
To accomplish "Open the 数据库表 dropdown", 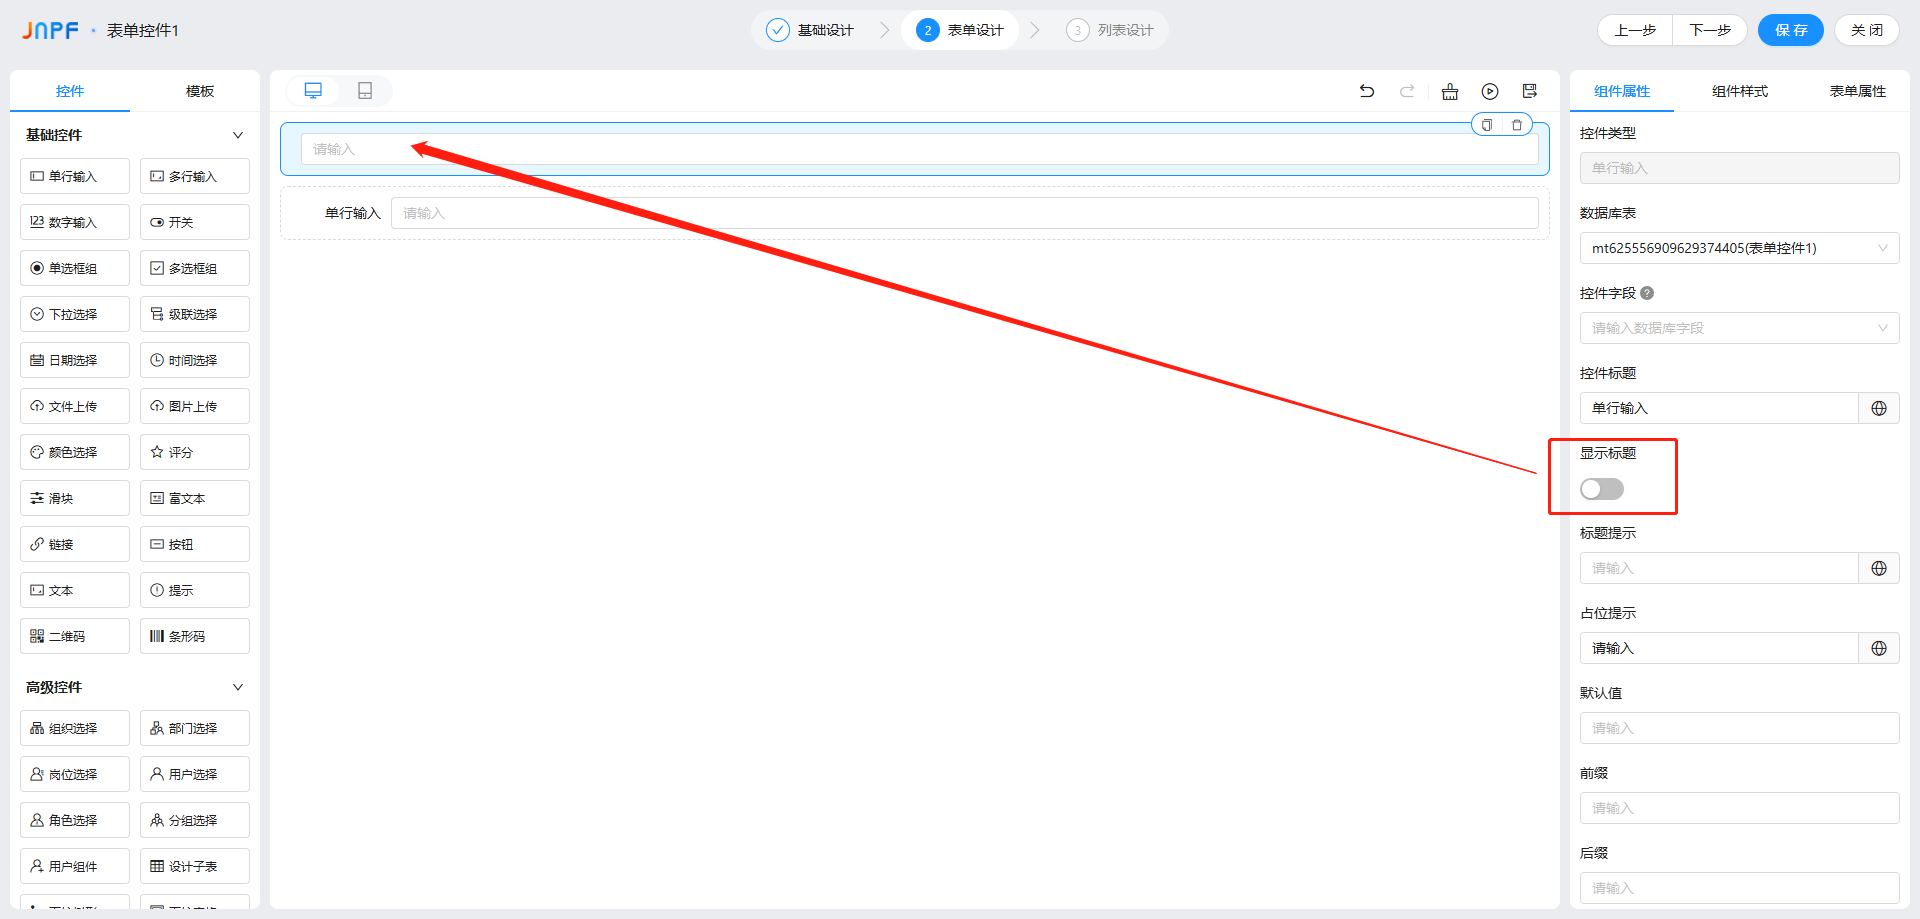I will (1740, 248).
